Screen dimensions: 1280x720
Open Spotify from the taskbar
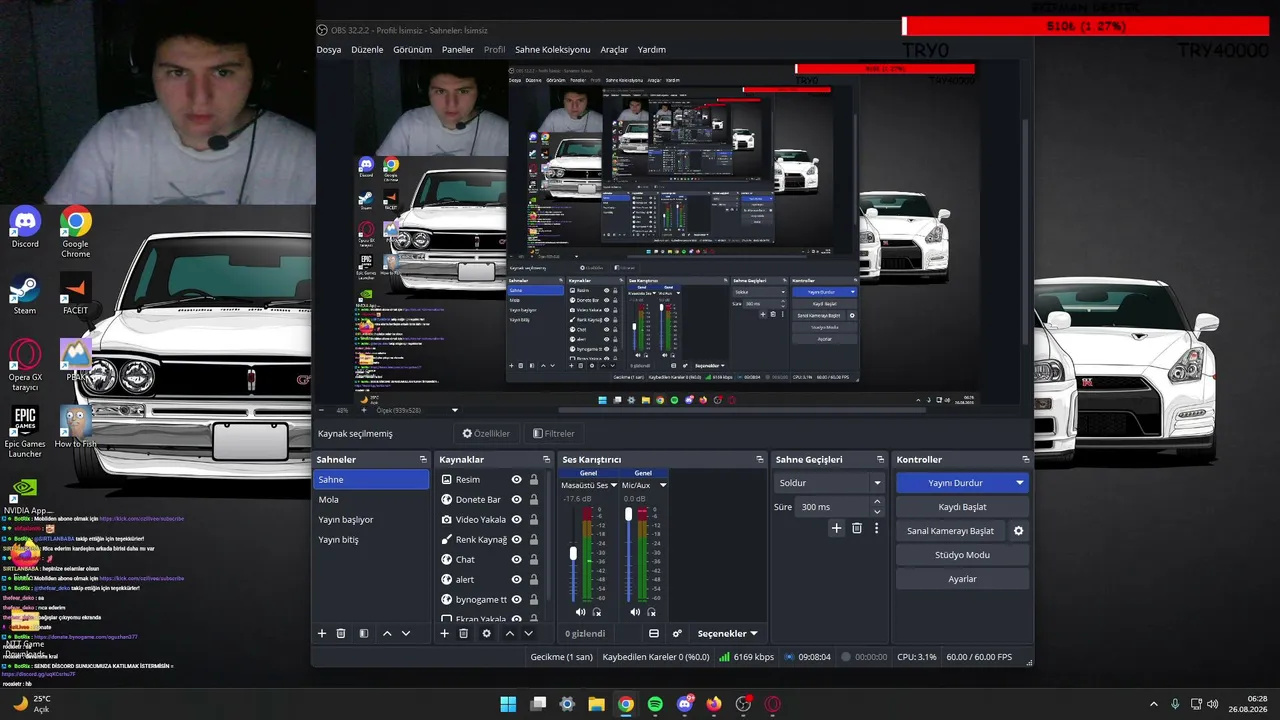click(655, 704)
